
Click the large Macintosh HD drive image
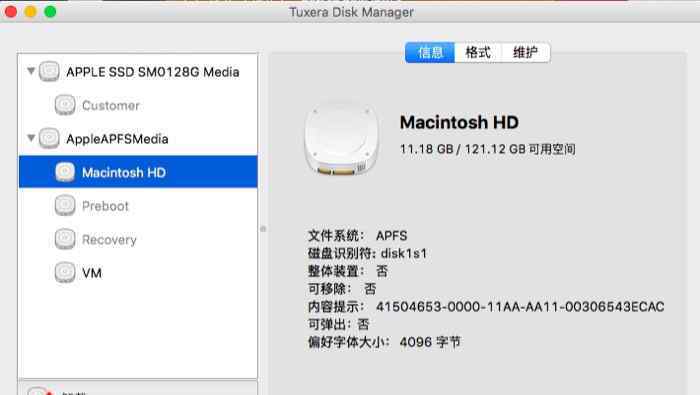click(342, 139)
